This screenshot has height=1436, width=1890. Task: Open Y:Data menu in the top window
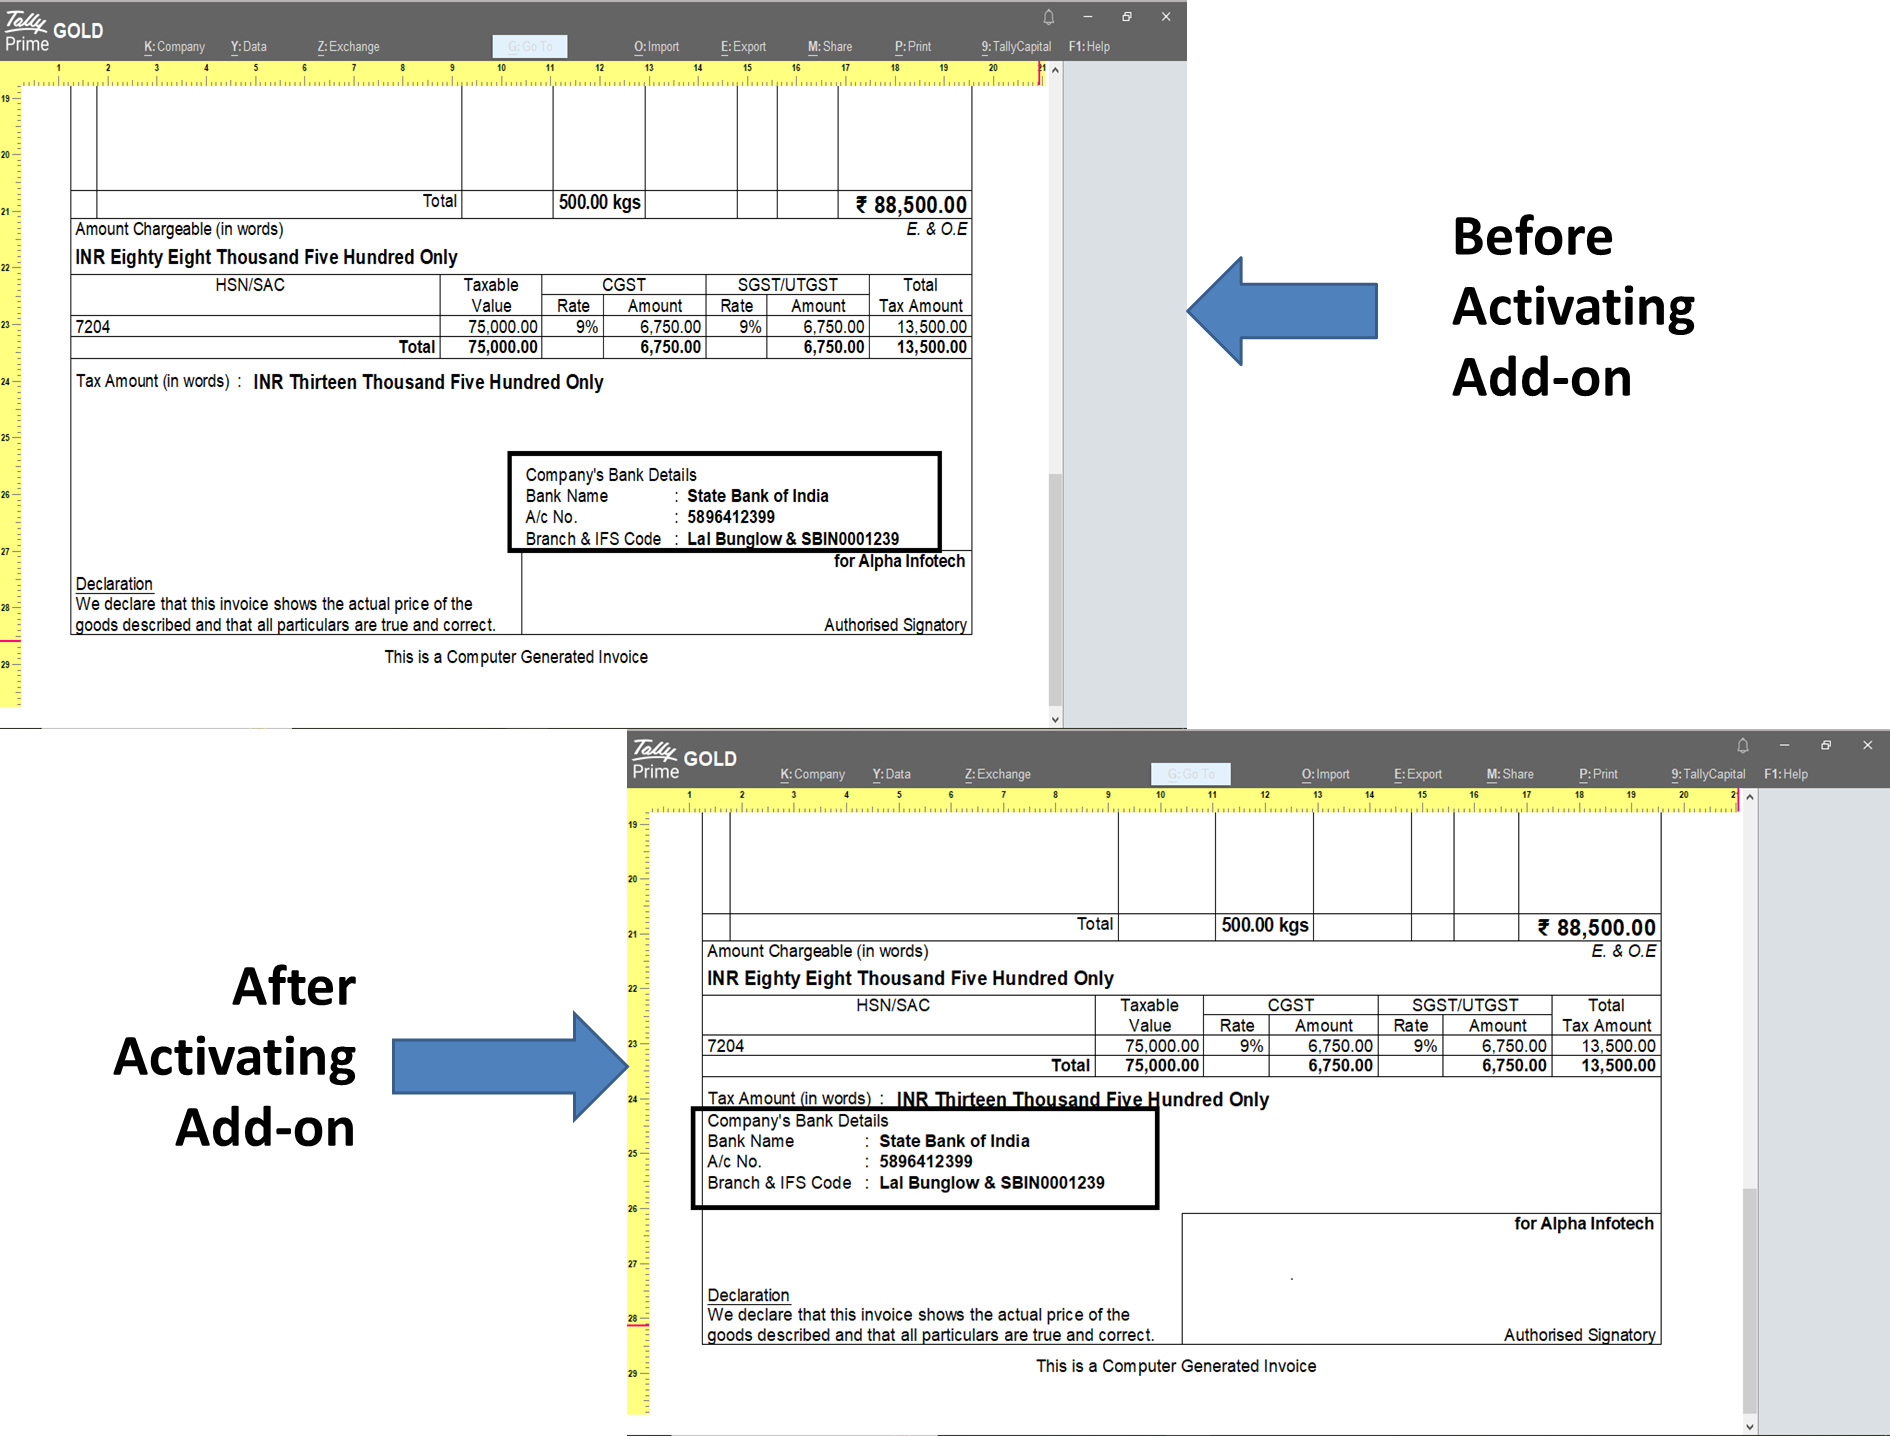(x=248, y=47)
